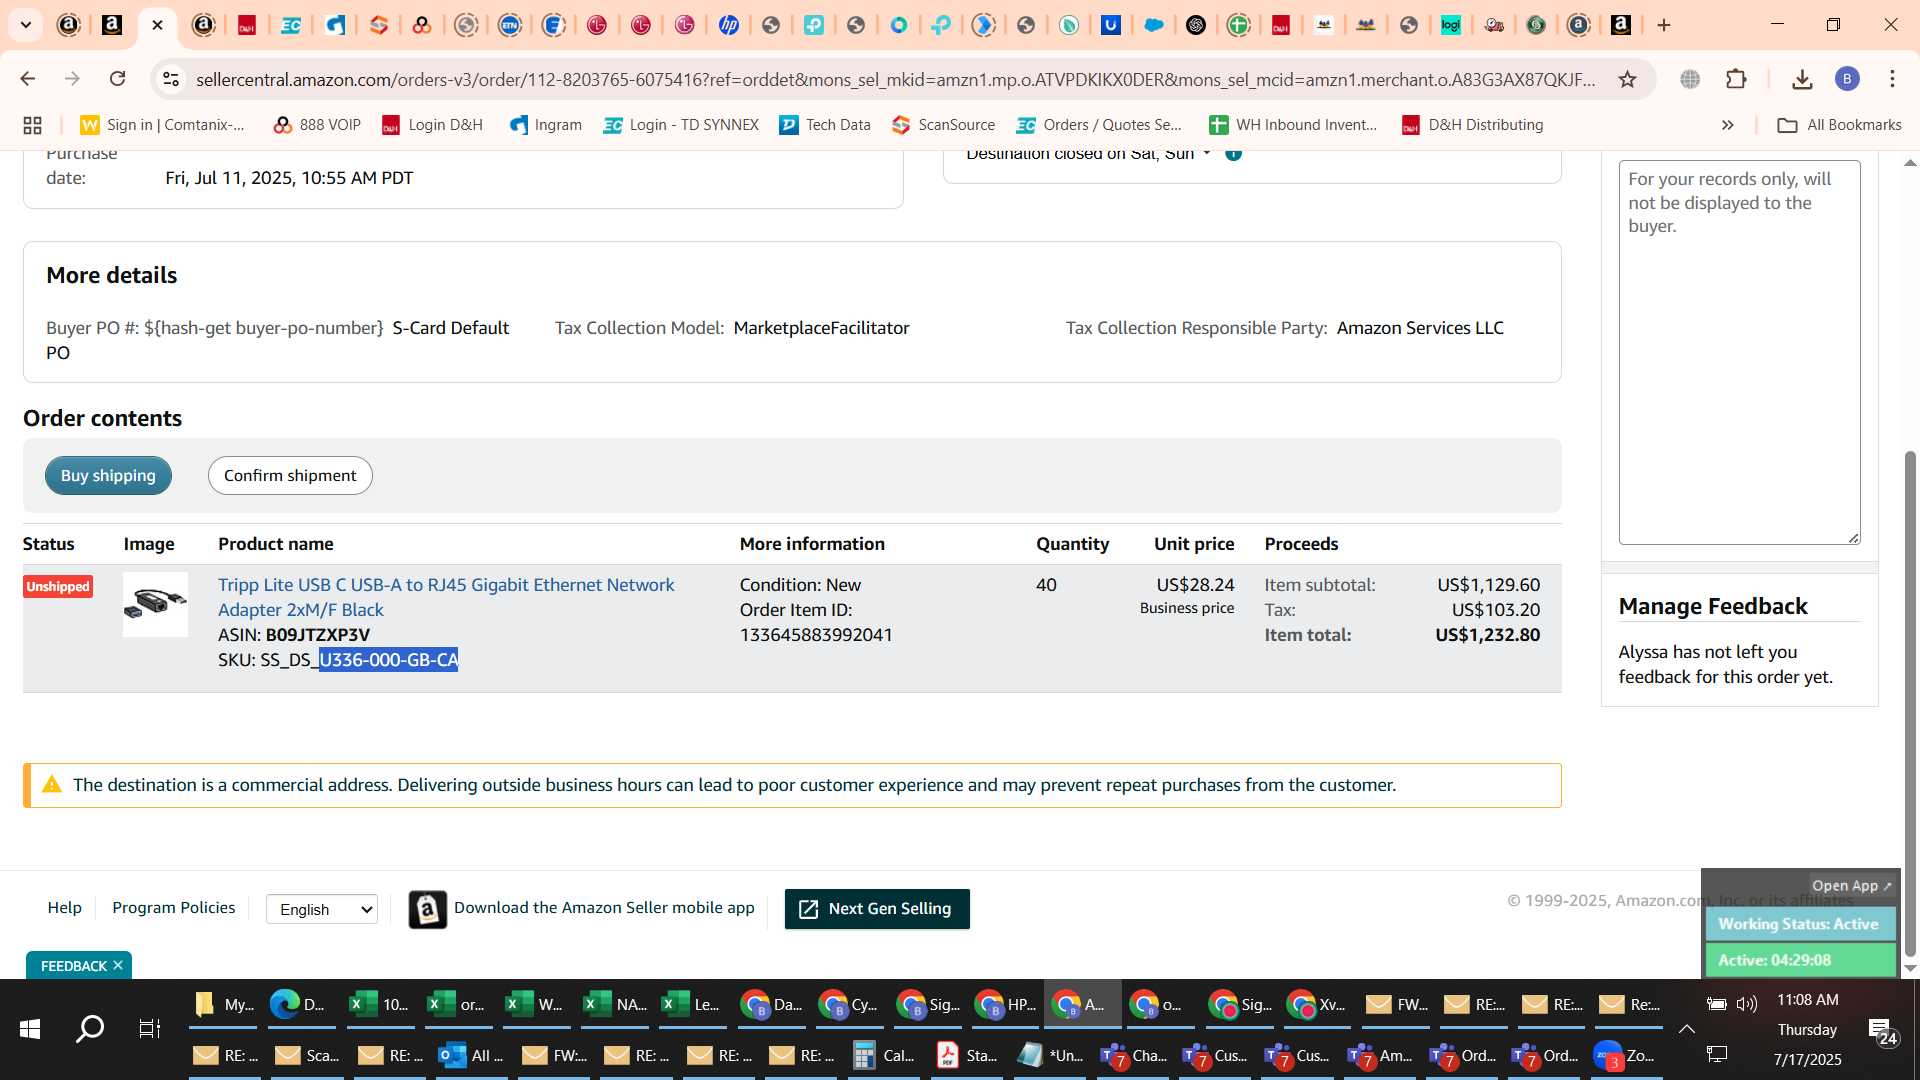This screenshot has height=1080, width=1920.
Task: Open the English language dropdown
Action: tap(322, 909)
